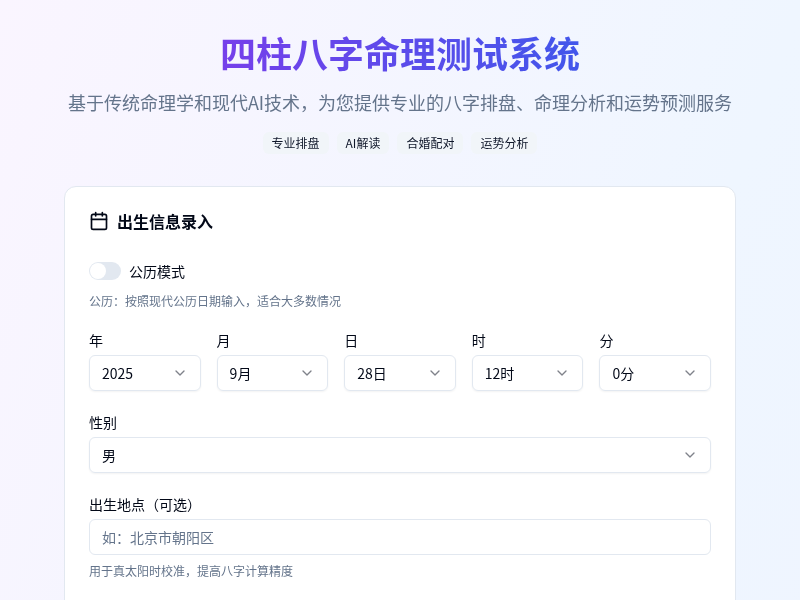Click the birthplace input field
The width and height of the screenshot is (800, 600).
[x=400, y=537]
